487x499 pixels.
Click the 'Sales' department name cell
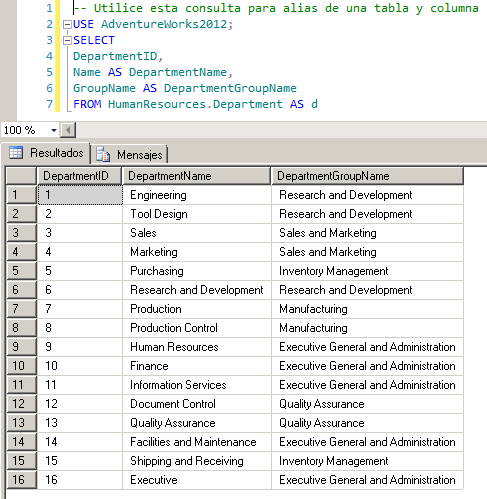pos(197,233)
